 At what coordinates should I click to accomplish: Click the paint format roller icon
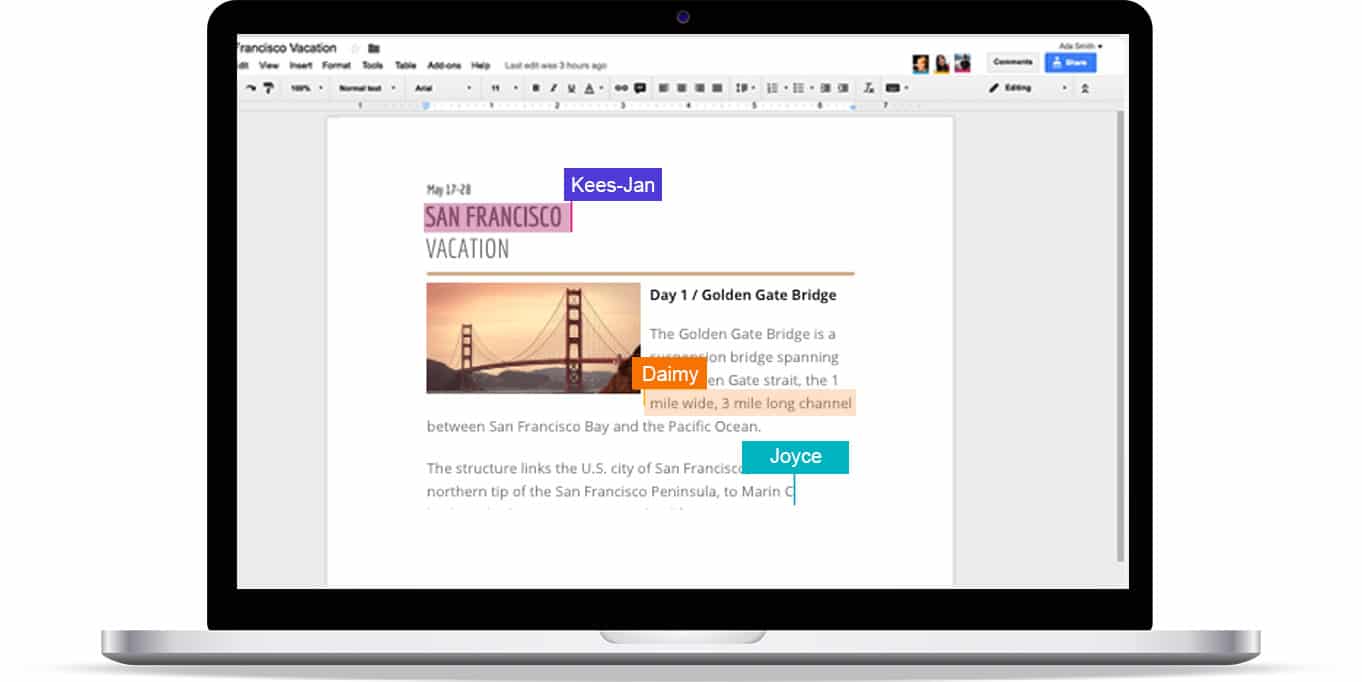(268, 88)
